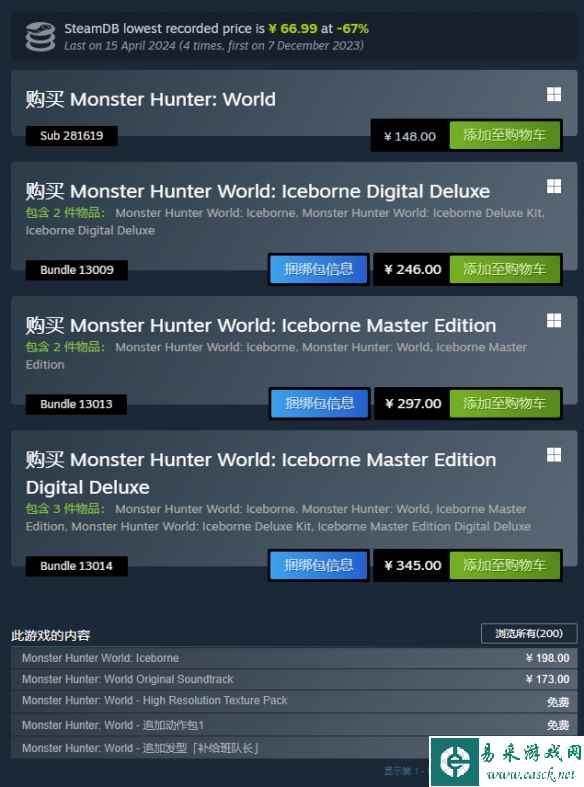Browse all 200 content items button
The width and height of the screenshot is (584, 787).
[529, 633]
